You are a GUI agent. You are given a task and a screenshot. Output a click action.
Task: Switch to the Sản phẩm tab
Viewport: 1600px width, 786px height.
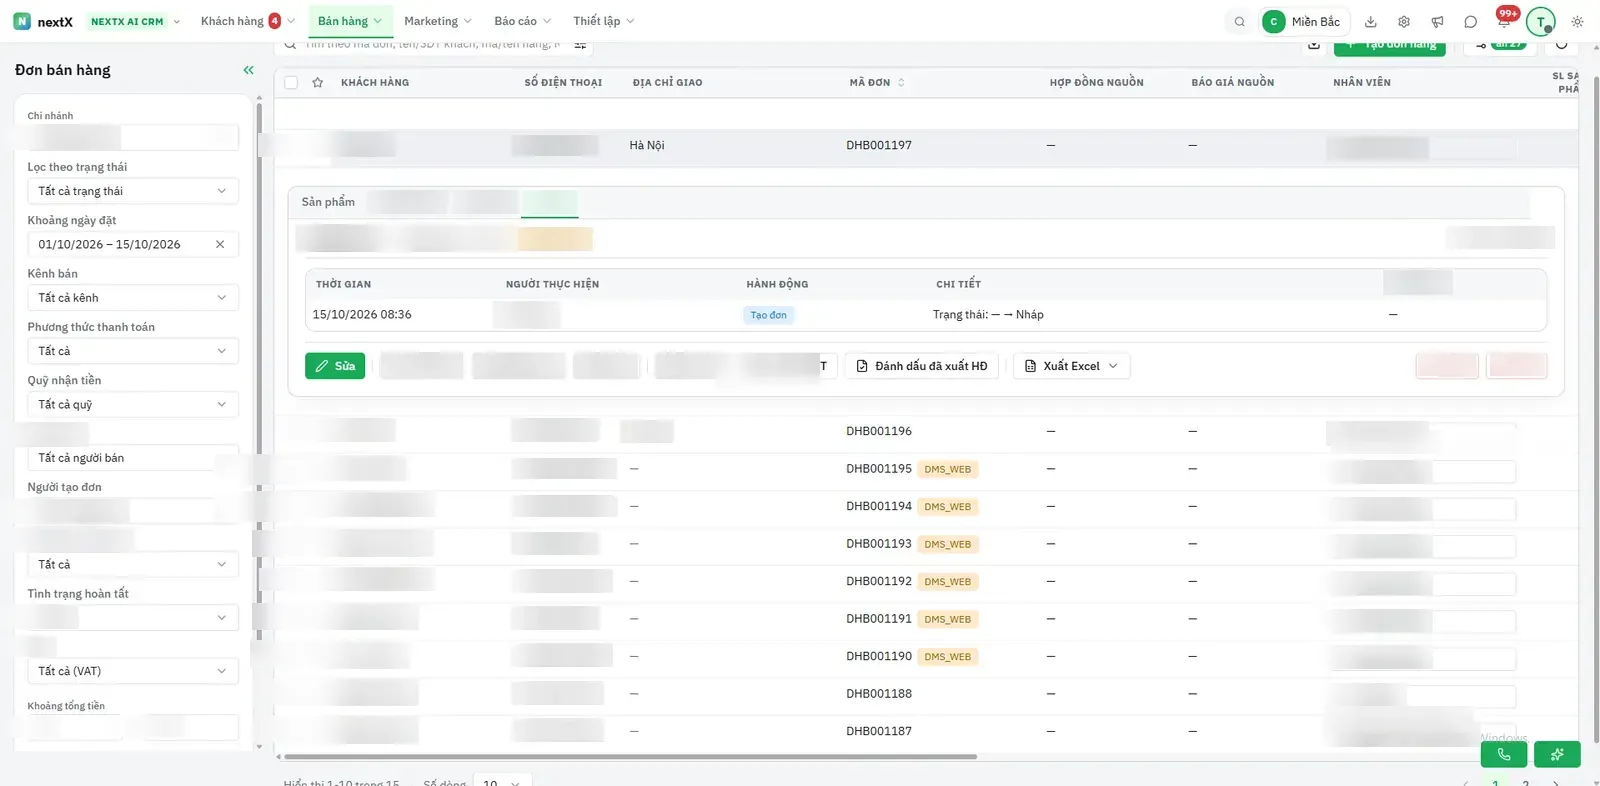328,202
